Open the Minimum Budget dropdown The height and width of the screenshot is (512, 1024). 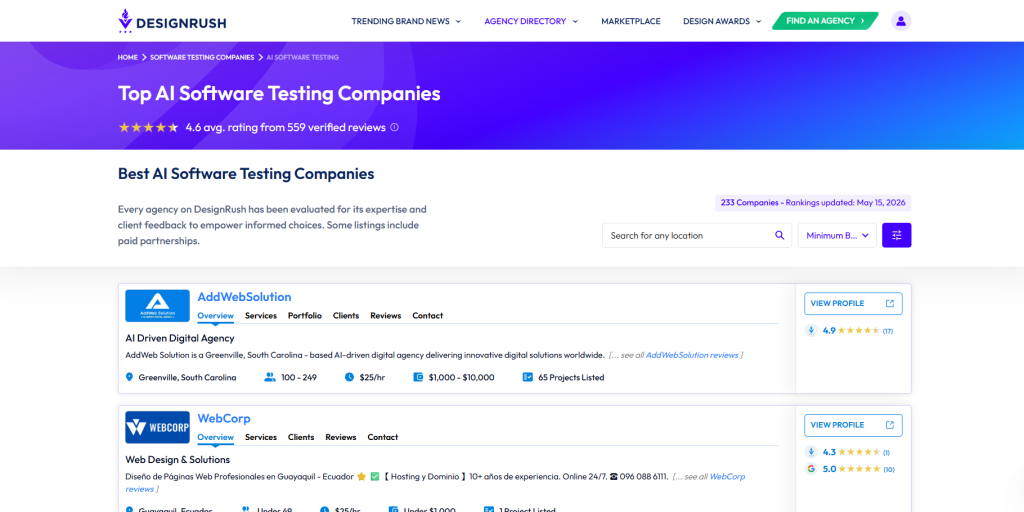(x=837, y=235)
